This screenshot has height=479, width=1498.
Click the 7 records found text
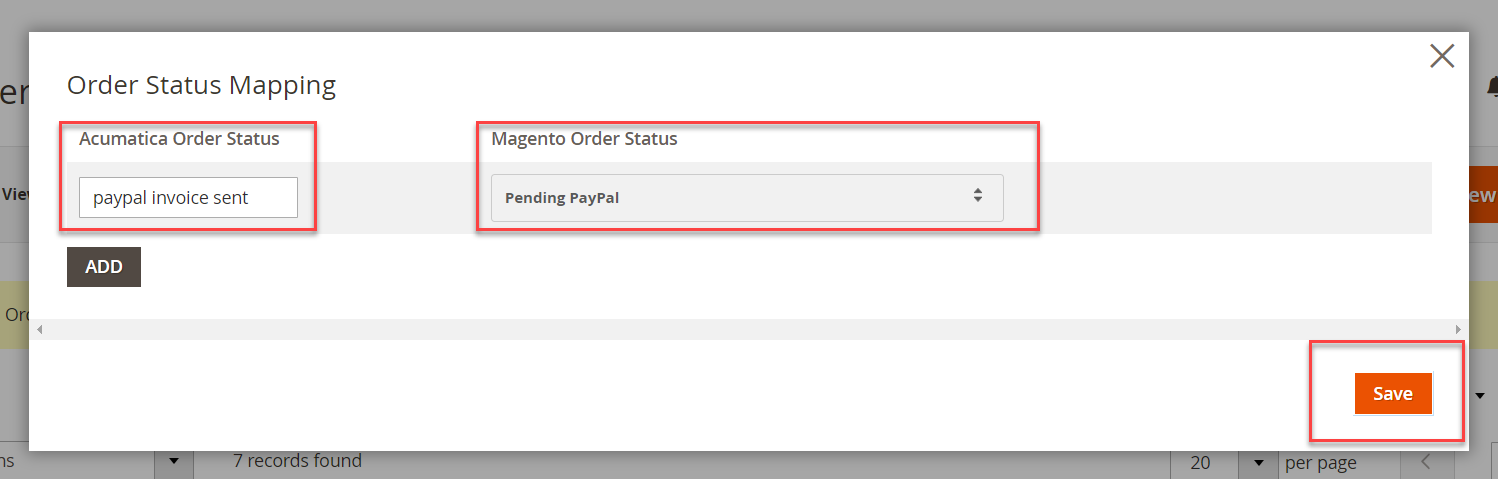297,461
